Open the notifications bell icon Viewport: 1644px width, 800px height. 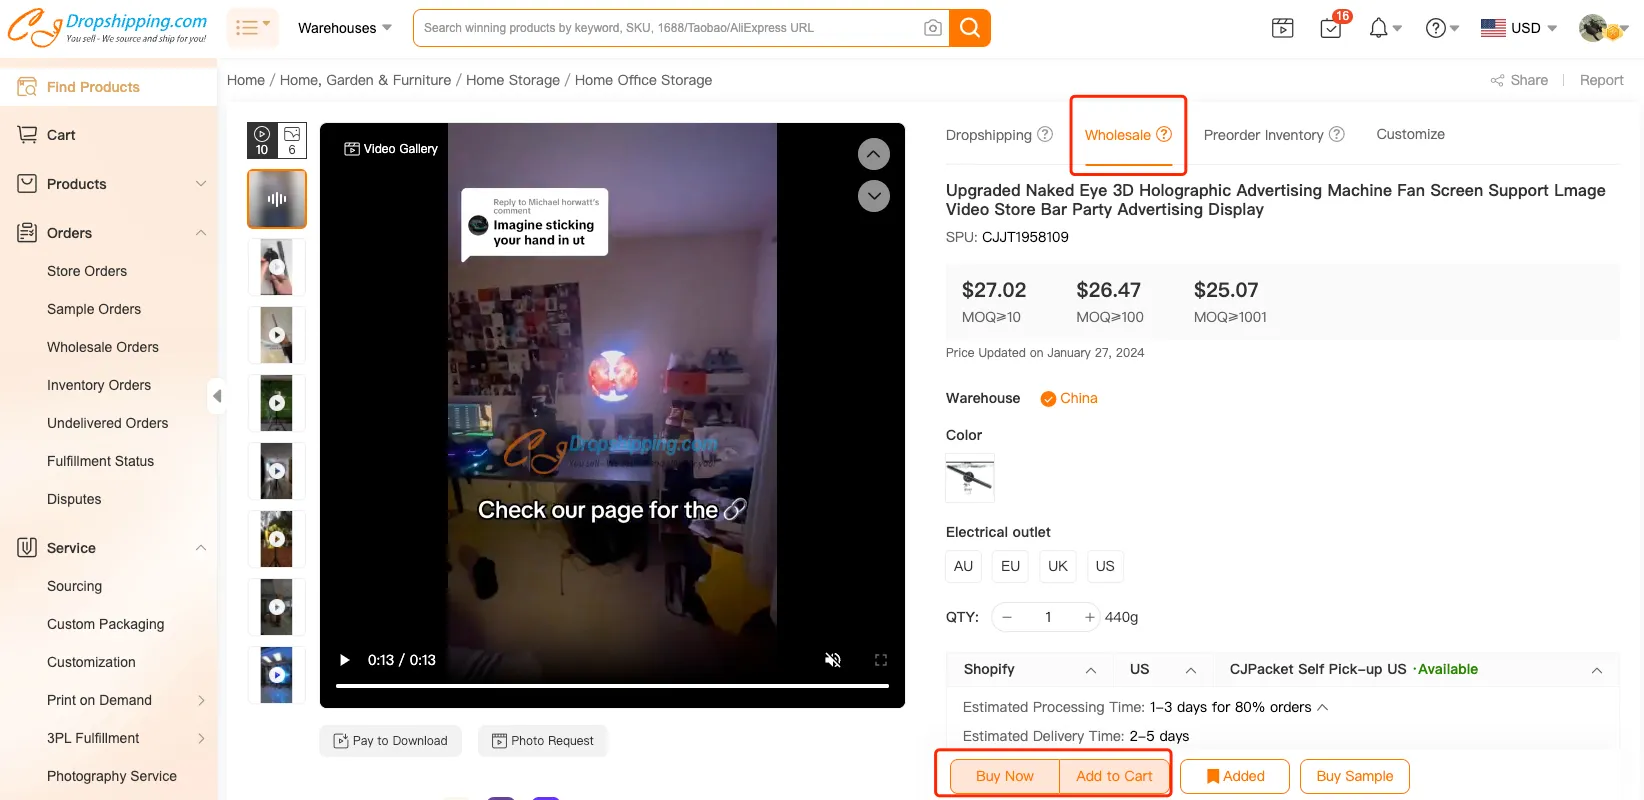[x=1379, y=28]
